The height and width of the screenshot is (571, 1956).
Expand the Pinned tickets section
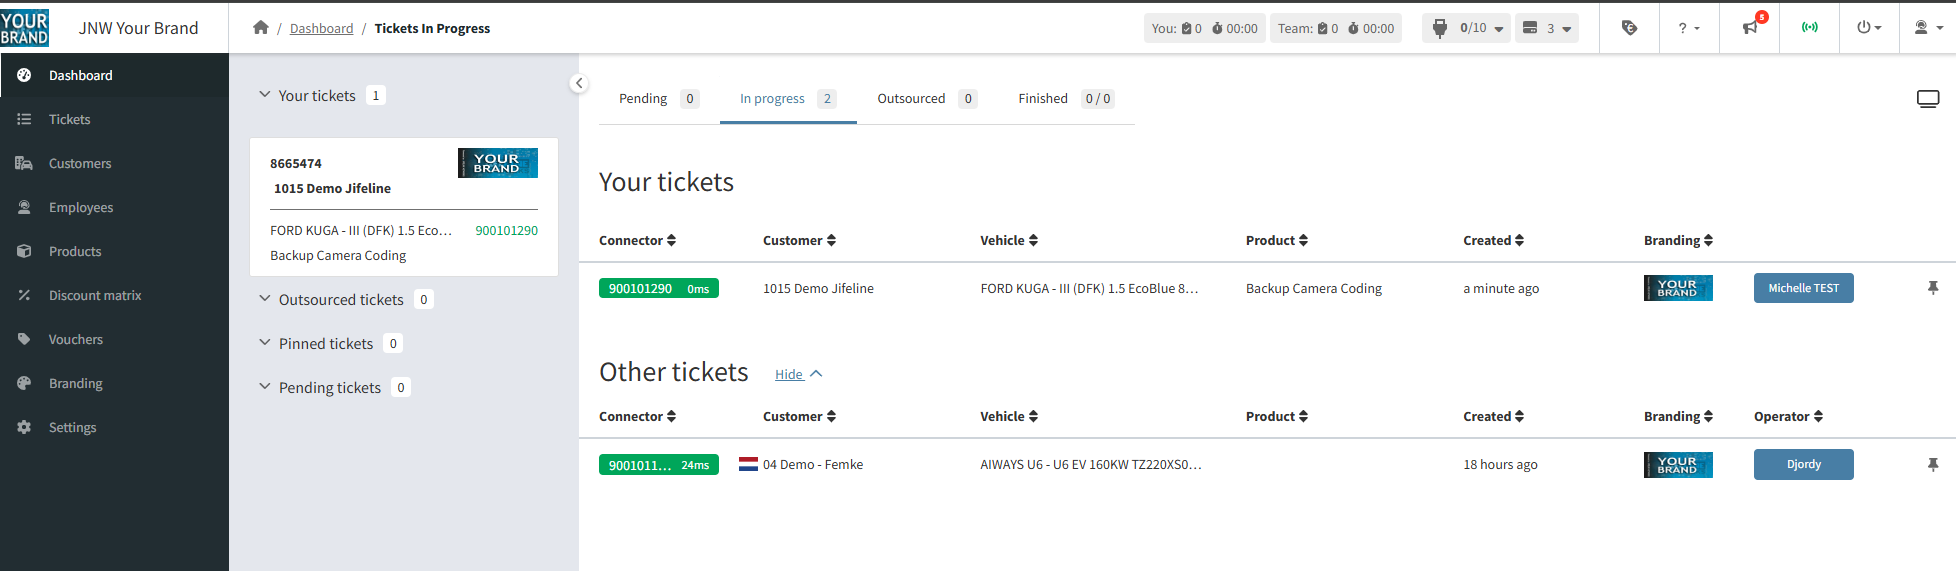(265, 343)
